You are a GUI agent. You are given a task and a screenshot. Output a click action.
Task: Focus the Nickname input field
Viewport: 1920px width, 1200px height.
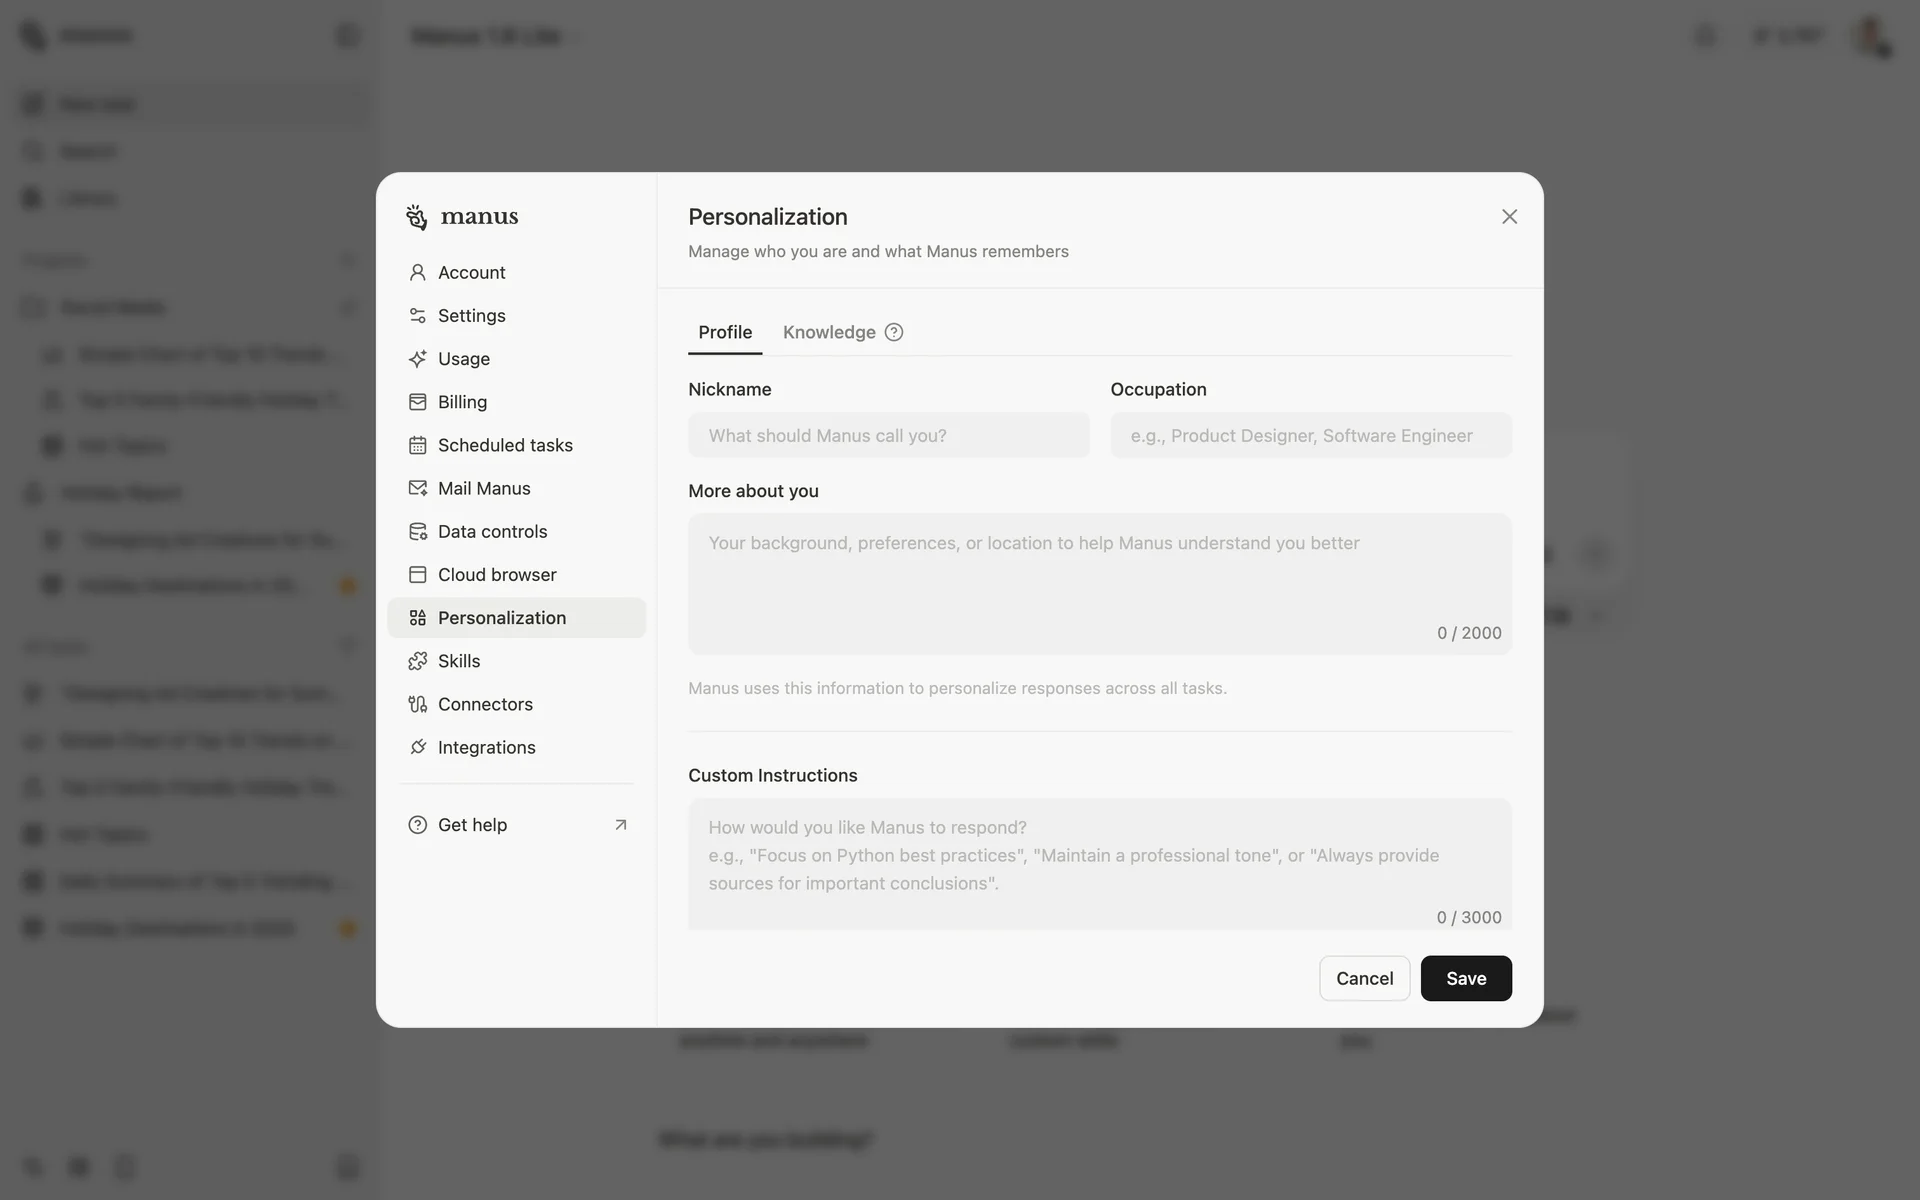(888, 436)
